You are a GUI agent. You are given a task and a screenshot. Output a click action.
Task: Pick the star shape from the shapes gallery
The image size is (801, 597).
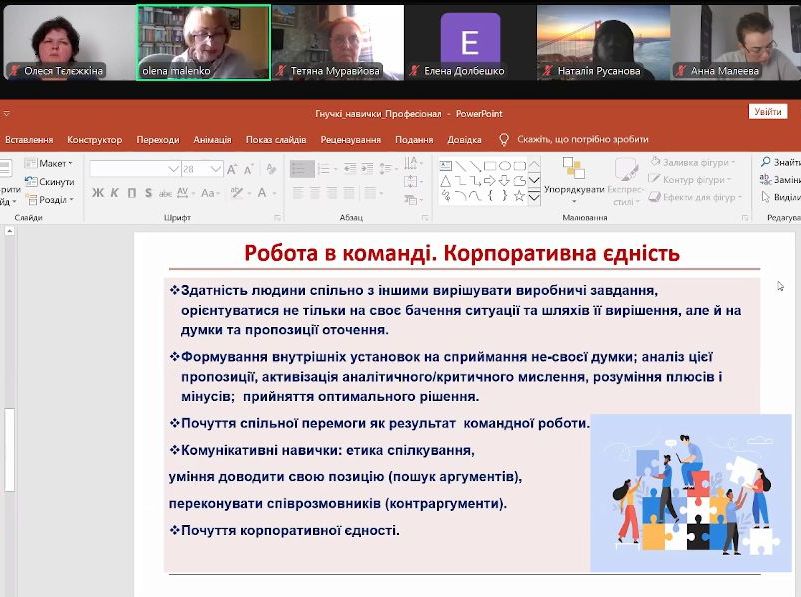[520, 195]
